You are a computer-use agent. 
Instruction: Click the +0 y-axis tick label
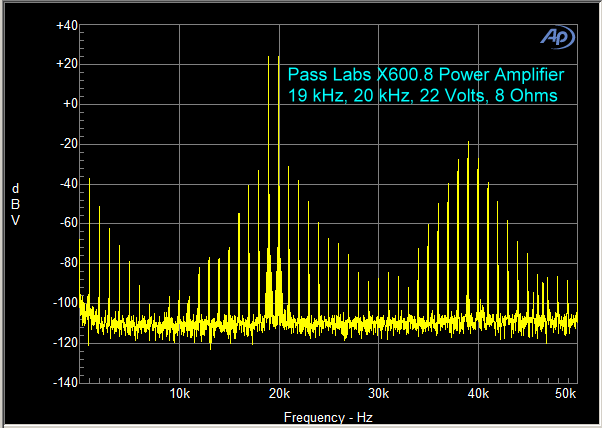coord(69,104)
